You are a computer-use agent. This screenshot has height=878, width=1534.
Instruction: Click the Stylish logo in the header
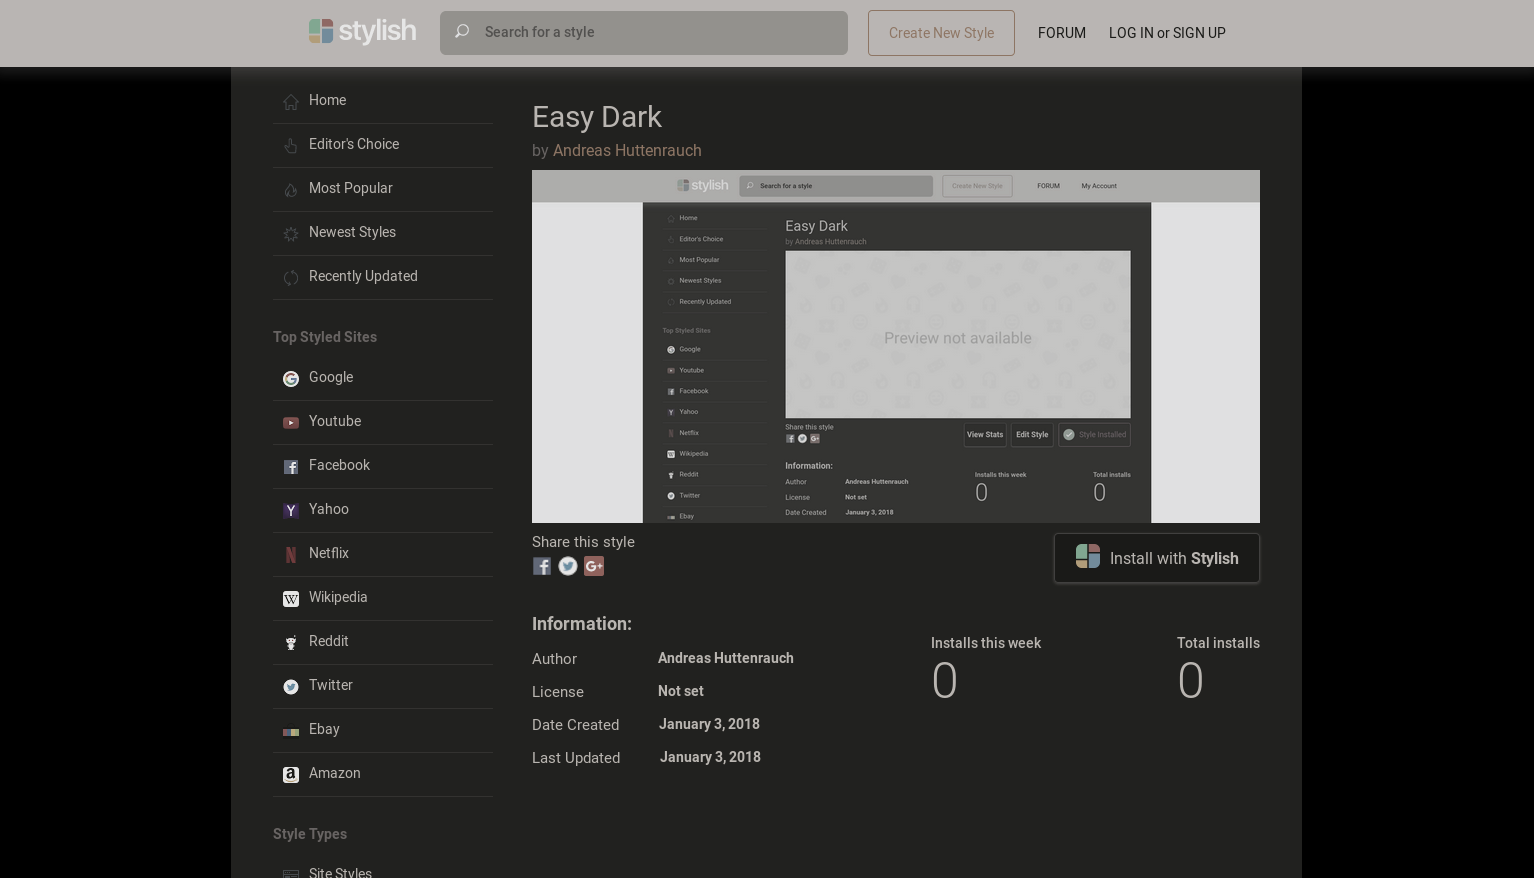(362, 31)
